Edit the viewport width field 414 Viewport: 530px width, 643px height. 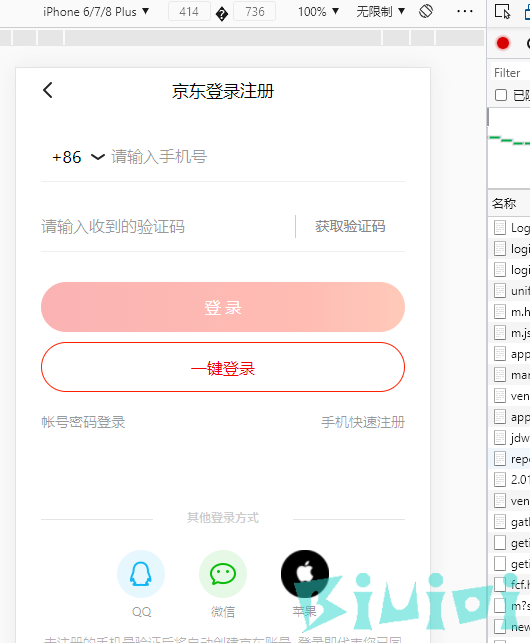click(x=189, y=11)
